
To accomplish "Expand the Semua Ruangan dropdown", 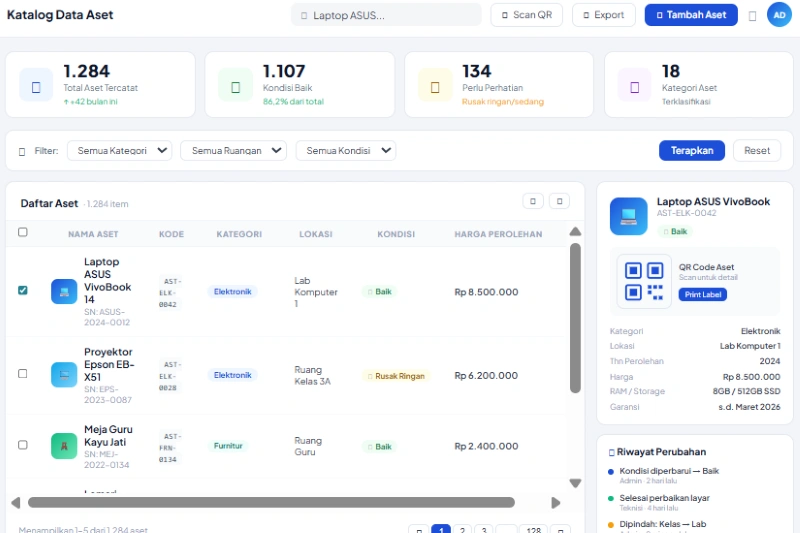I will [233, 150].
